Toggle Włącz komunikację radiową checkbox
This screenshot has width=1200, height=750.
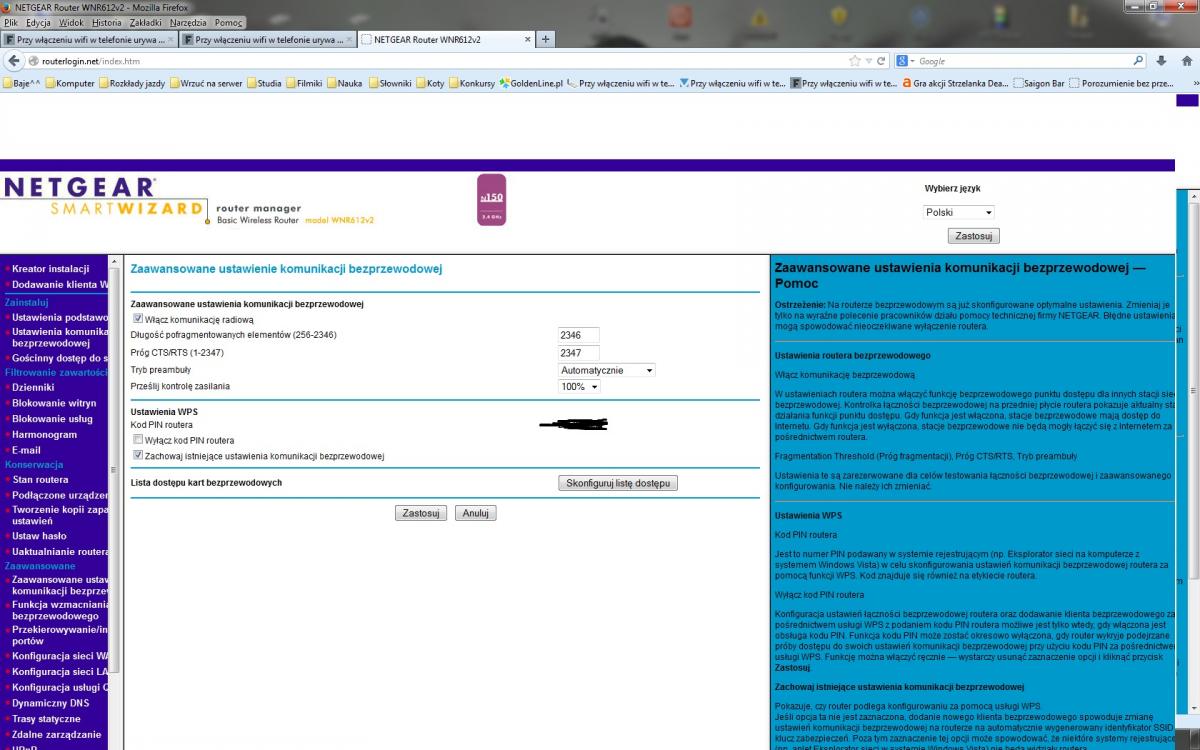138,319
